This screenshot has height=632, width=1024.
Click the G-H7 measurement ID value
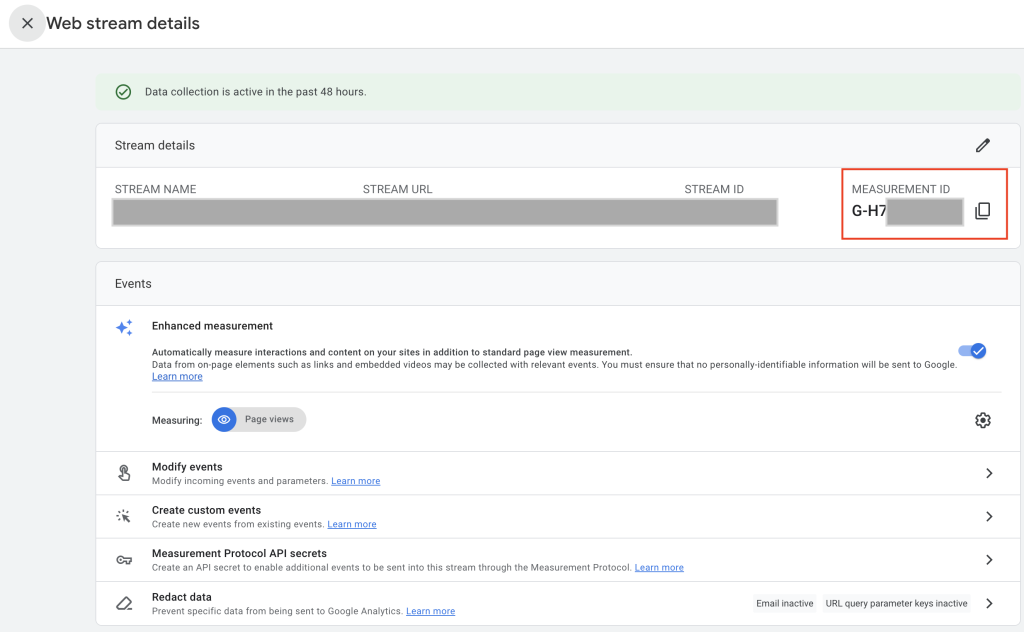(869, 211)
